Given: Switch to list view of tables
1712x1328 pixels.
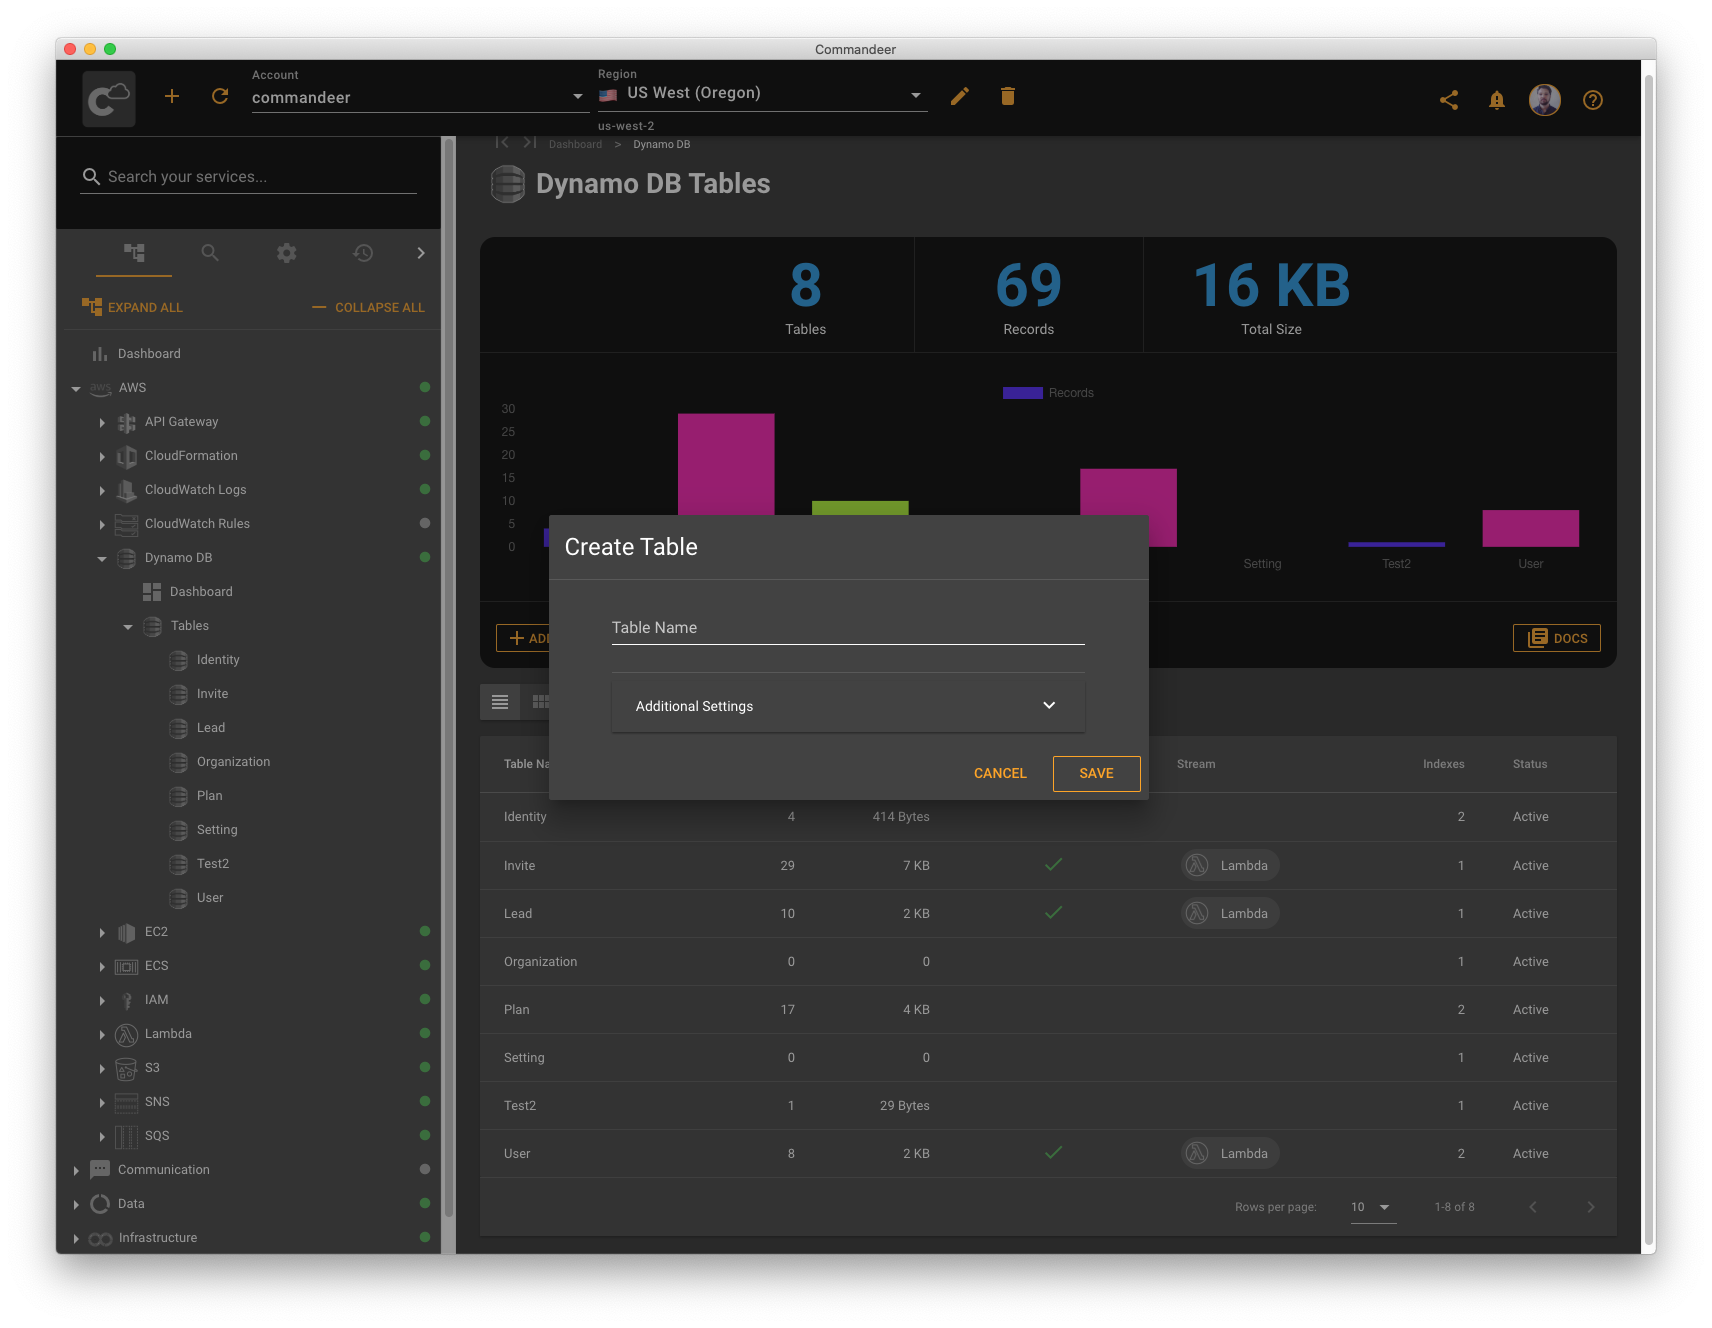Looking at the screenshot, I should tap(500, 702).
